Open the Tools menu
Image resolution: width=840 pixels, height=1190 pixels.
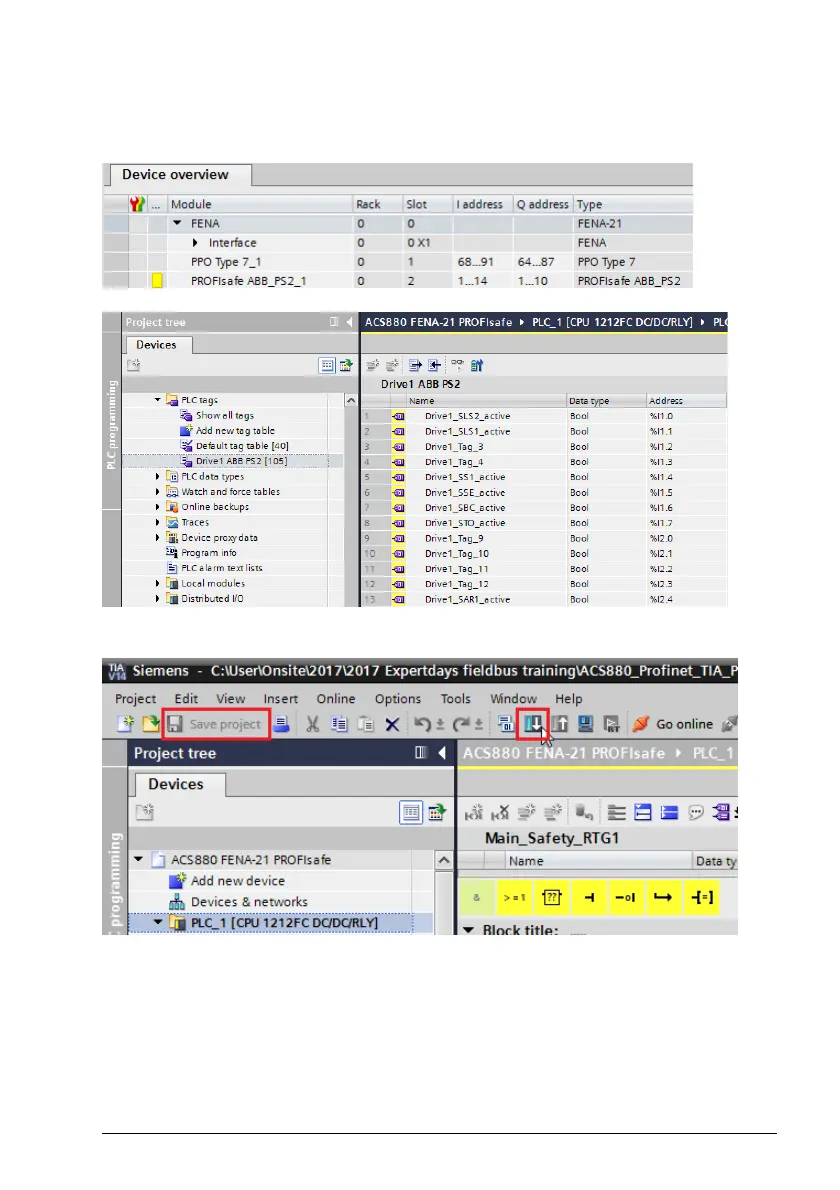[455, 699]
